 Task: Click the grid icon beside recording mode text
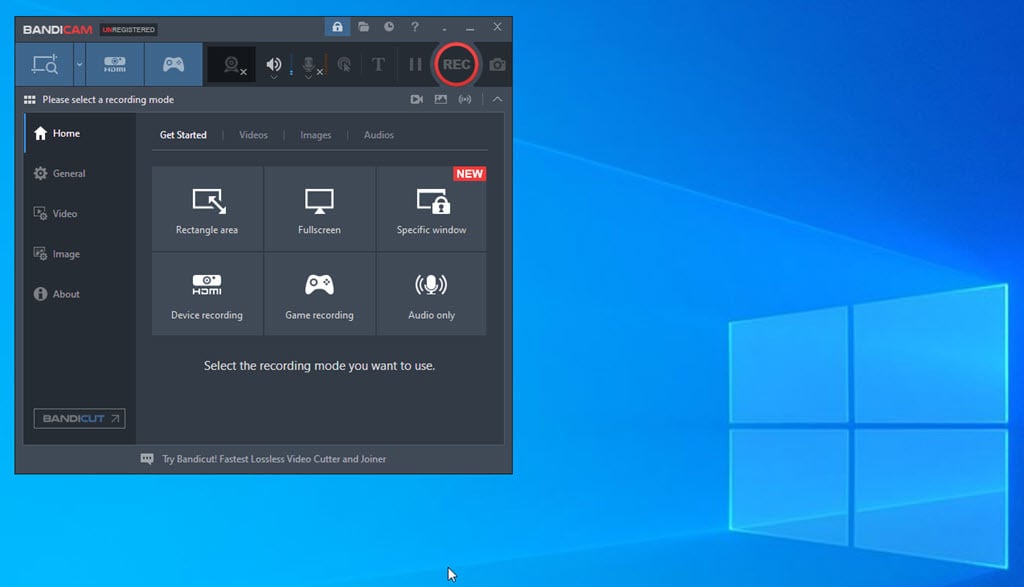tap(29, 100)
